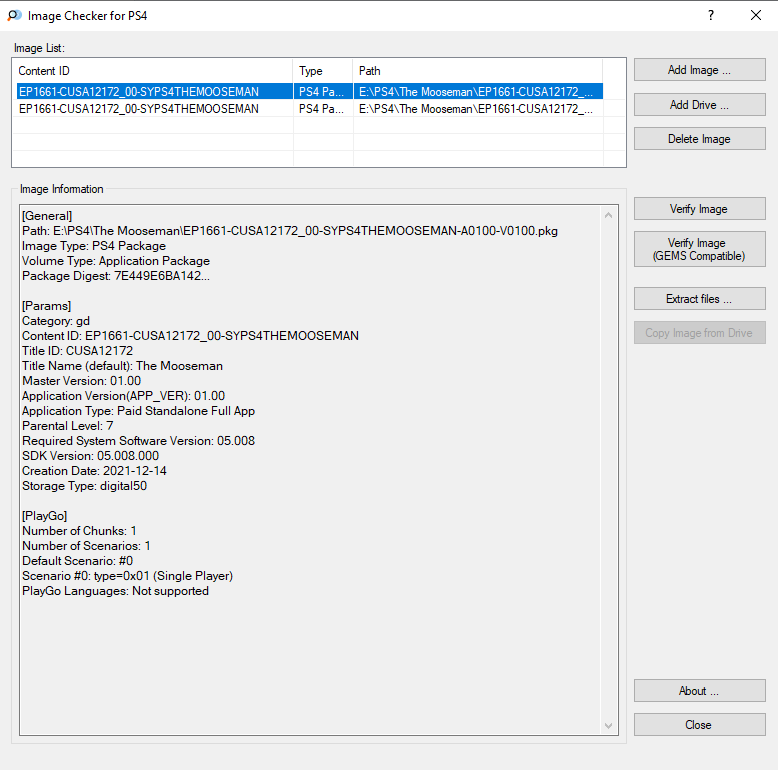Run Verify Image on the package
This screenshot has height=770, width=778.
(699, 209)
